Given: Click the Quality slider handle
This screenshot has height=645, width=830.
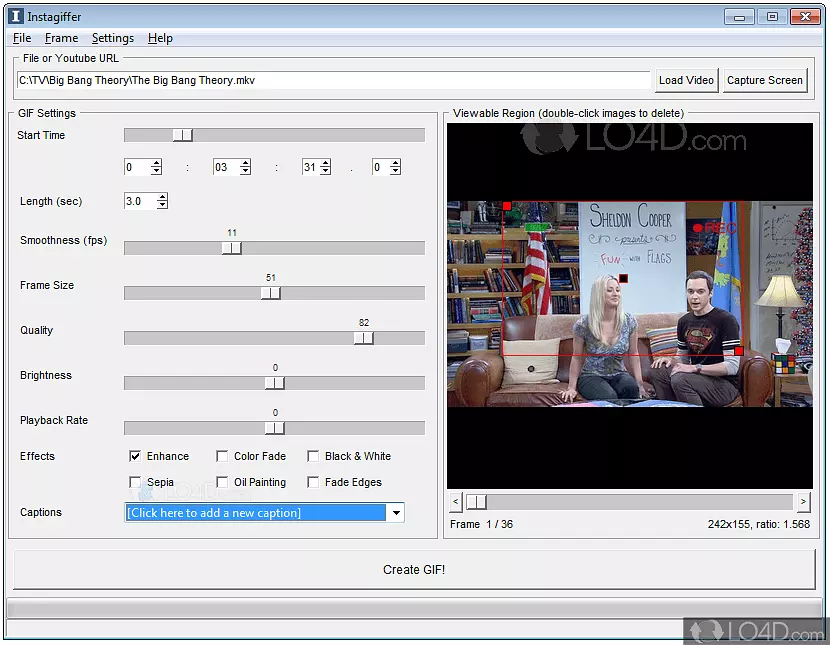Looking at the screenshot, I should pos(364,338).
